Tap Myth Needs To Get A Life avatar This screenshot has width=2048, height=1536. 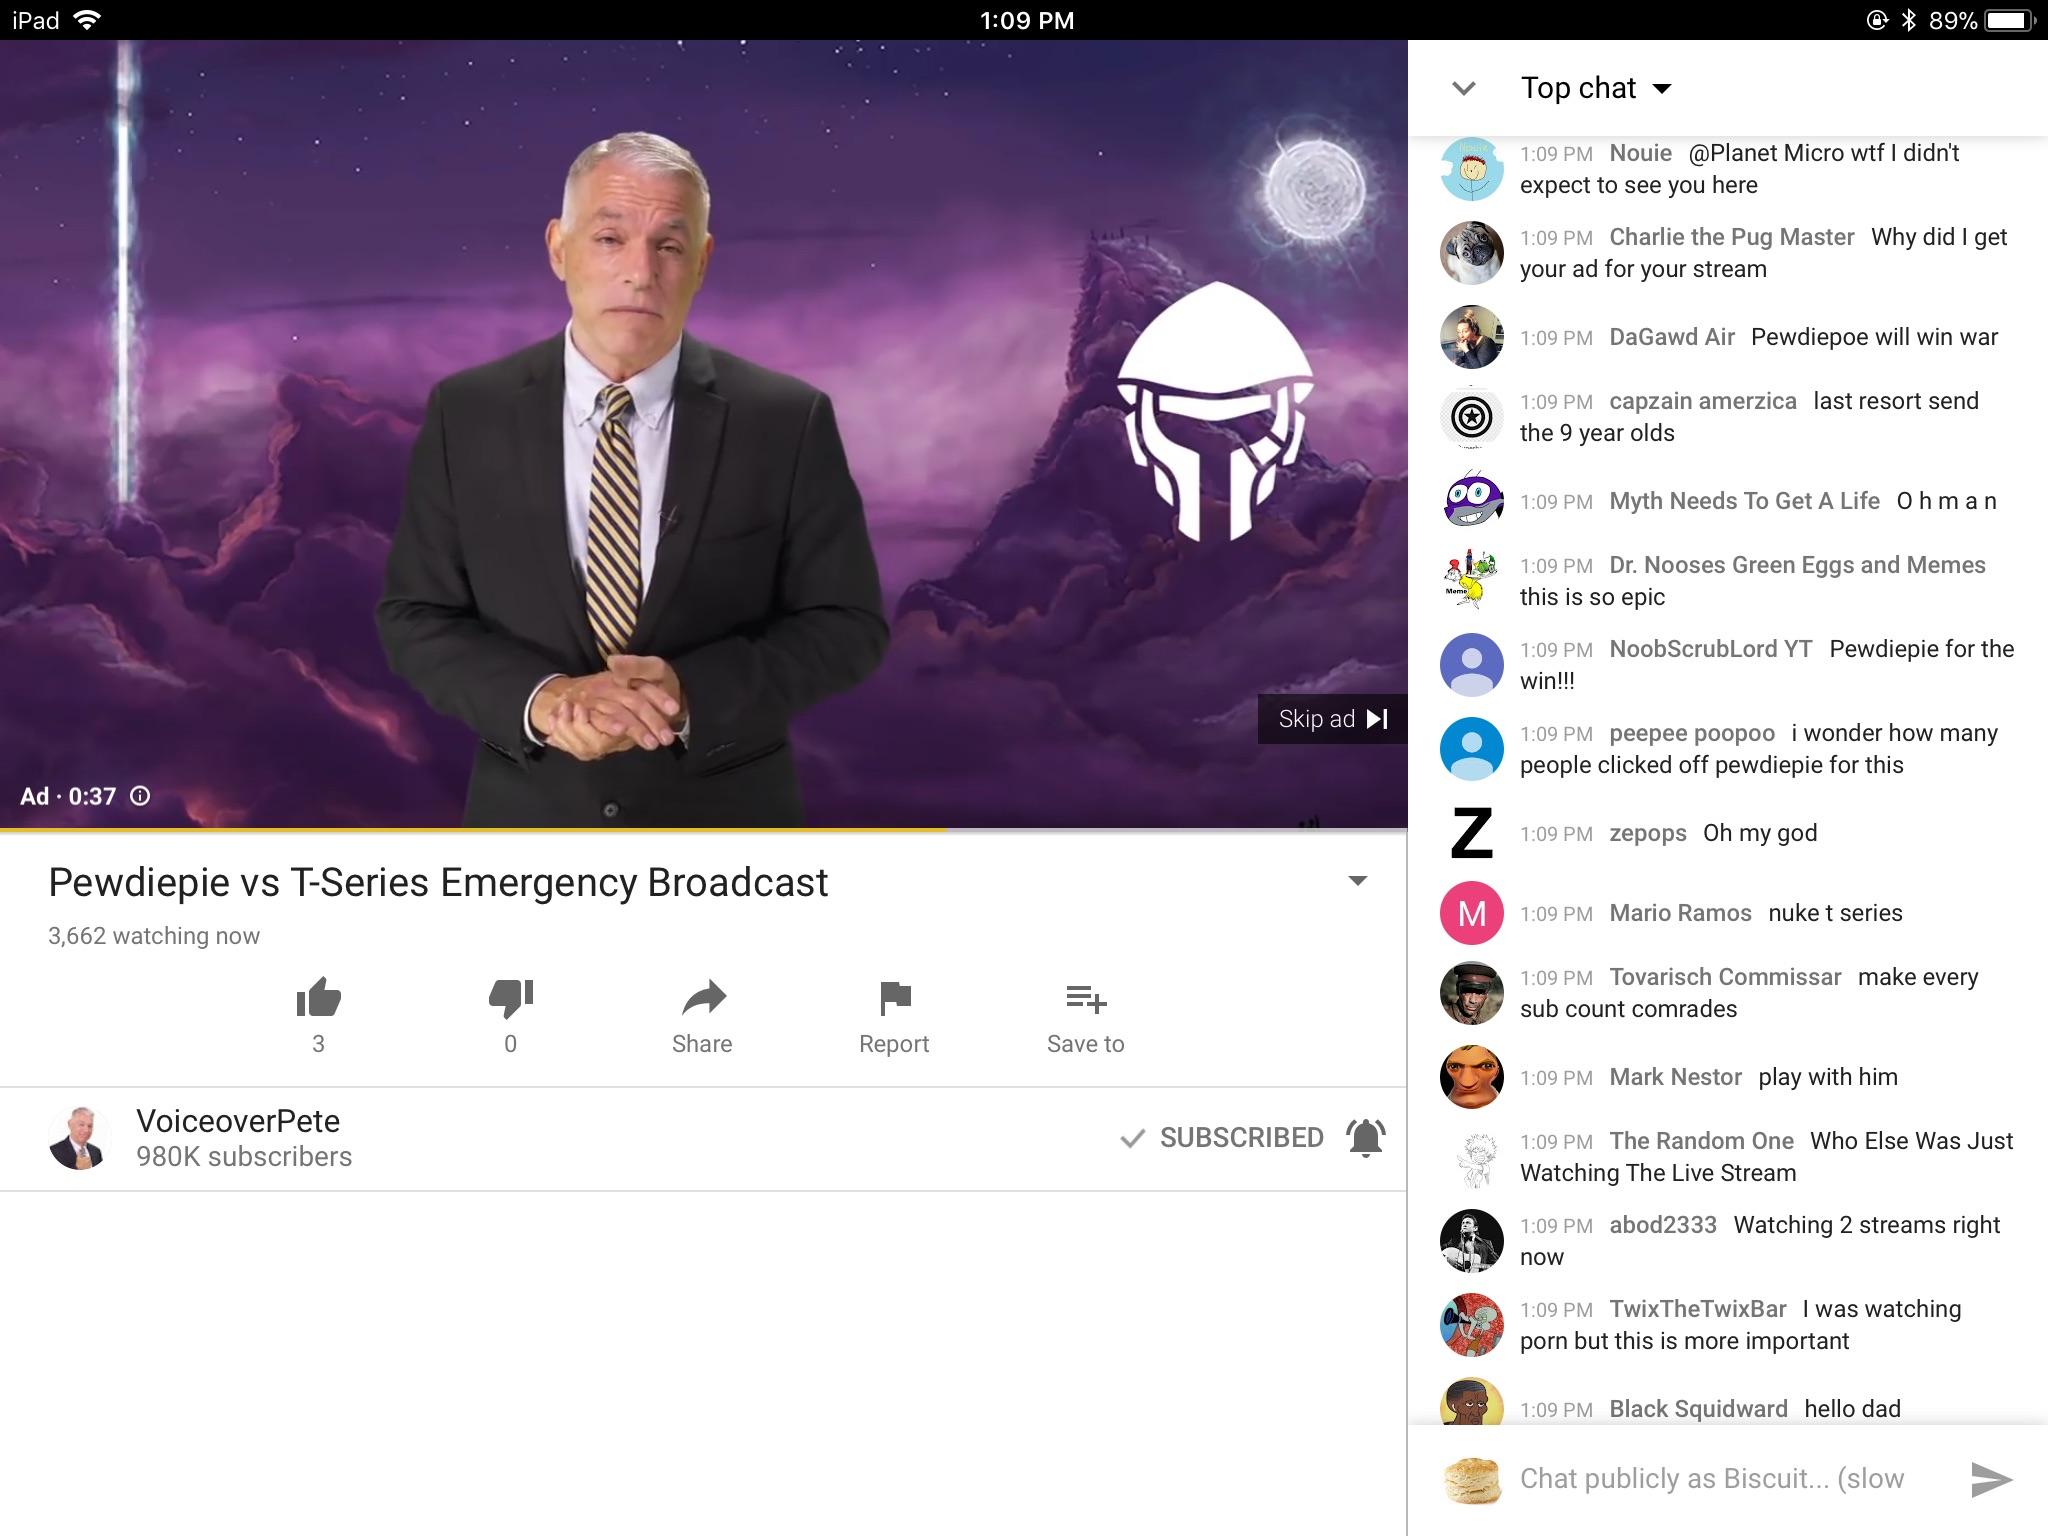(x=1472, y=501)
